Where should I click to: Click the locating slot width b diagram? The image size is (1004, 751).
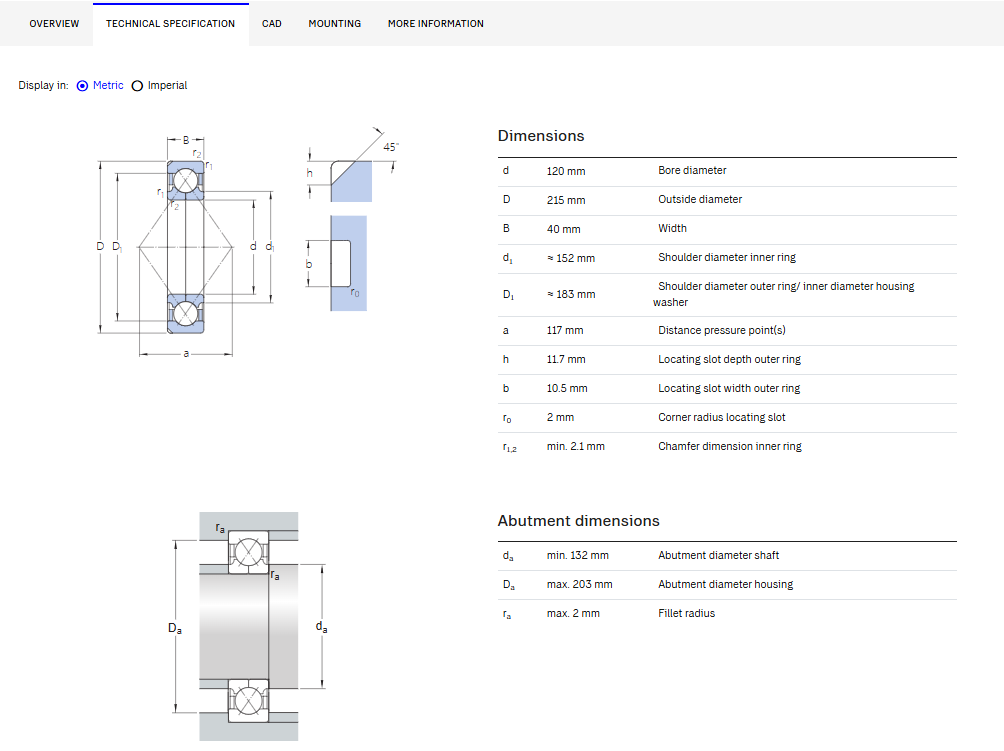tap(337, 263)
